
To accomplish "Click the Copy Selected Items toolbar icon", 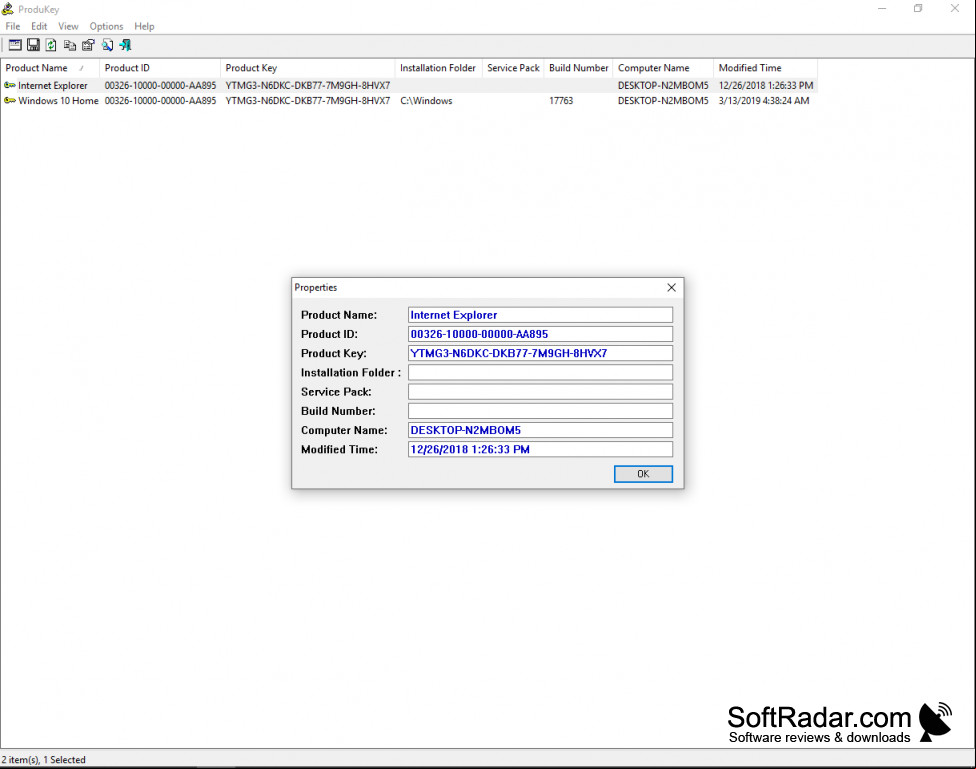I will click(x=70, y=45).
